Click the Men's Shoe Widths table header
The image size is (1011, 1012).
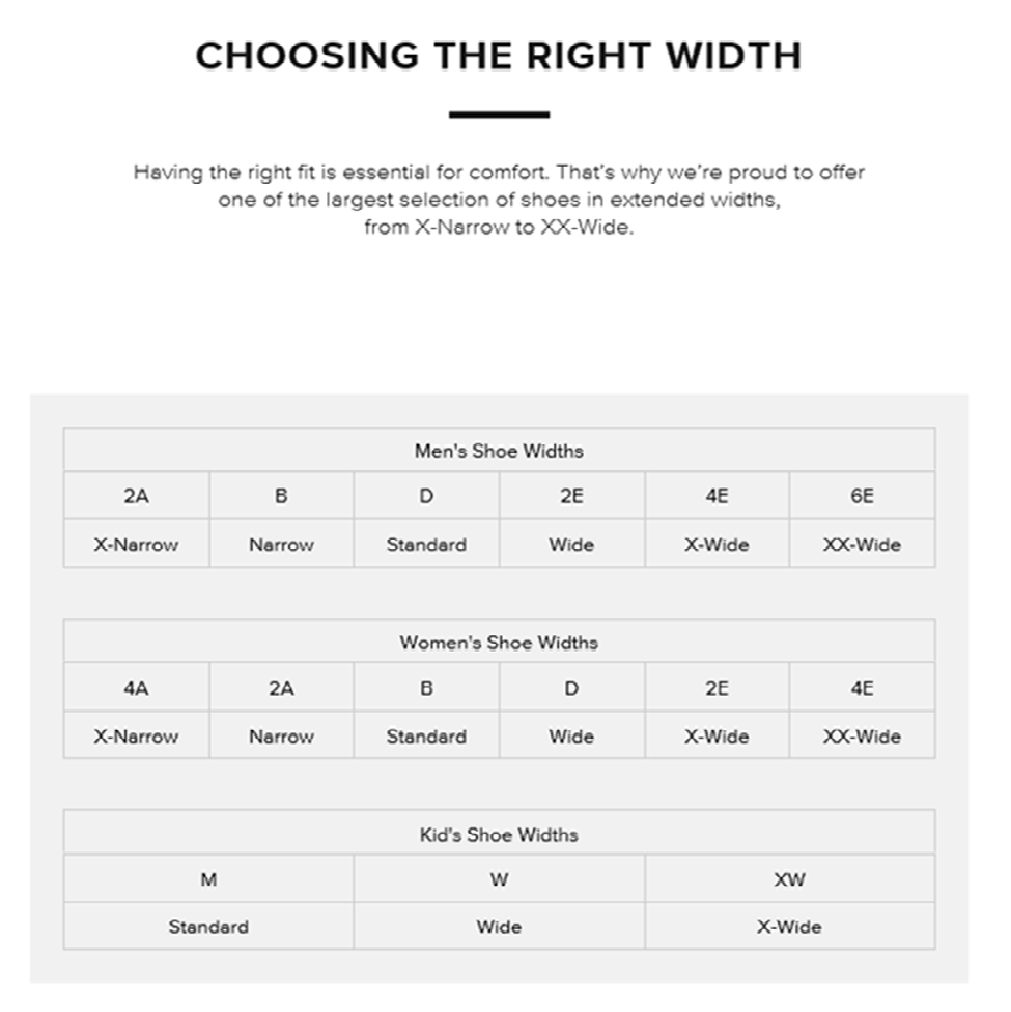tap(498, 451)
